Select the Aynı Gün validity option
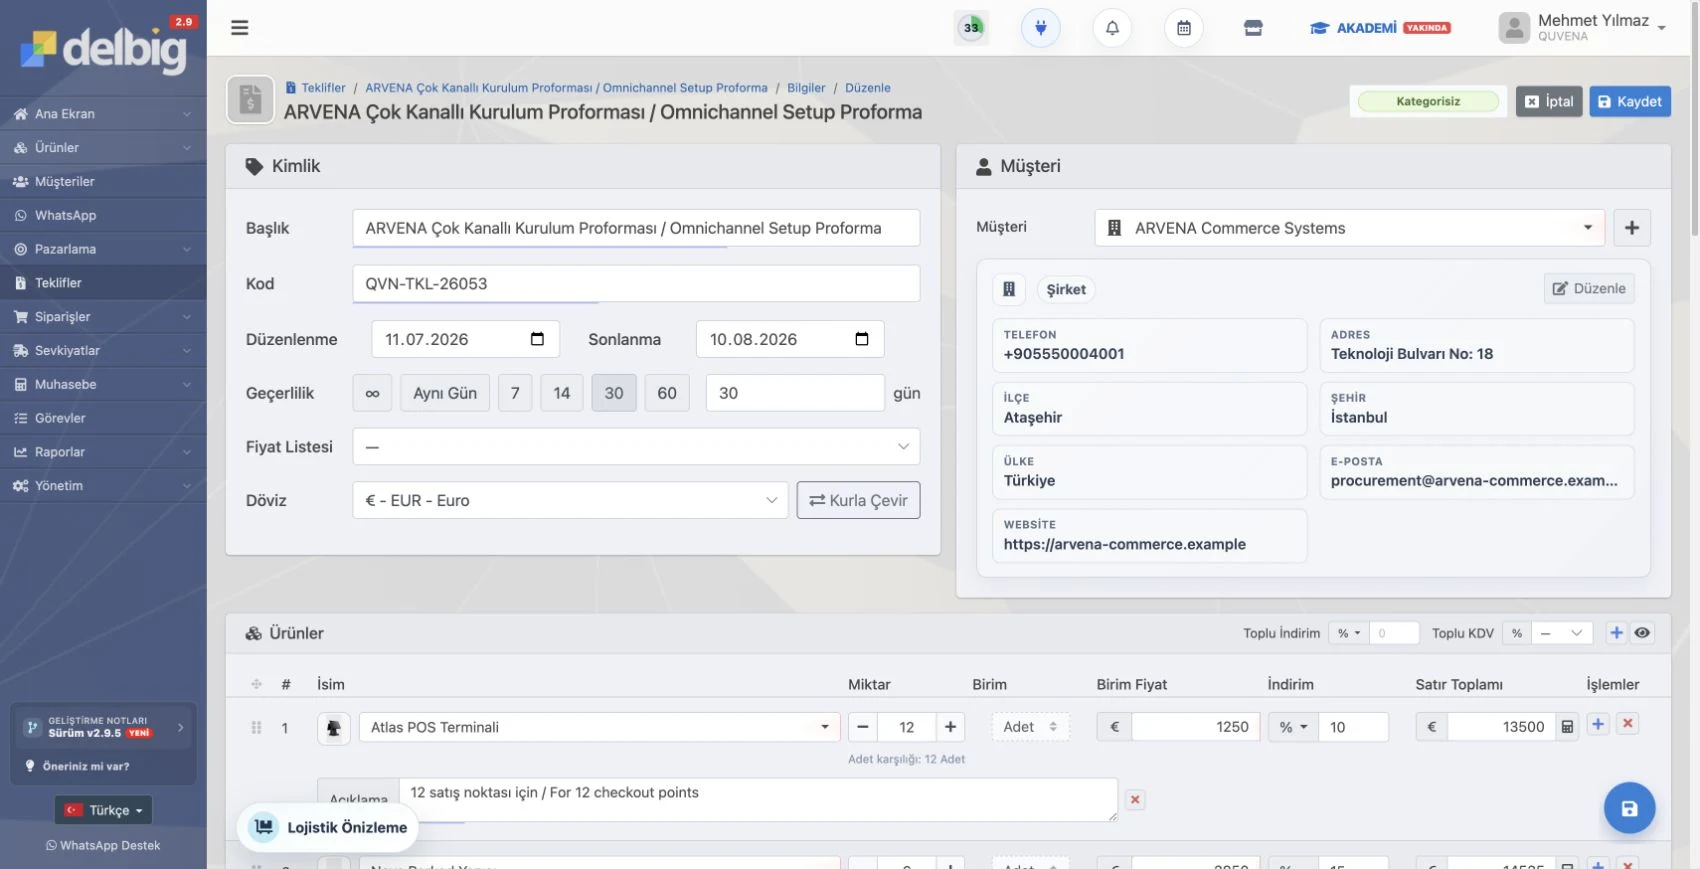The image size is (1700, 869). (445, 393)
